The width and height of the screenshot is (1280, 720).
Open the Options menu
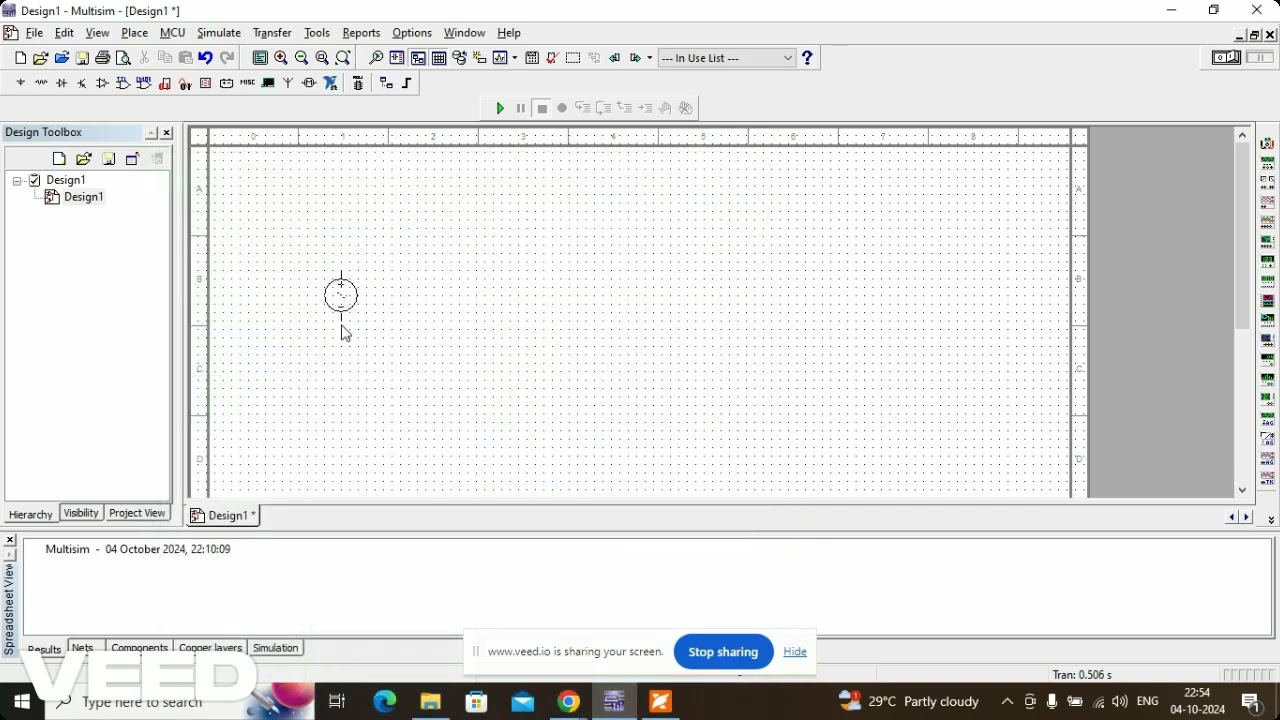coord(412,33)
